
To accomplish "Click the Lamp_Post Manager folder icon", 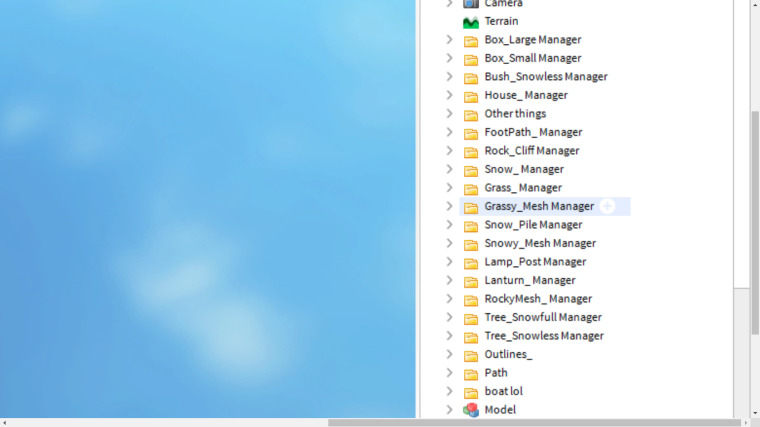I will (x=471, y=263).
